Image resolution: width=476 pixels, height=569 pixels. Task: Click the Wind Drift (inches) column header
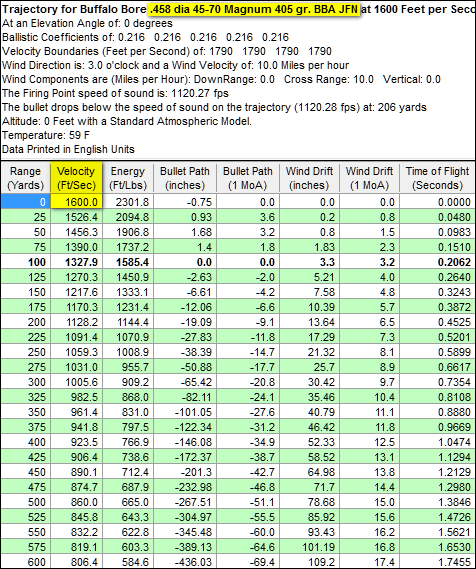click(x=309, y=178)
